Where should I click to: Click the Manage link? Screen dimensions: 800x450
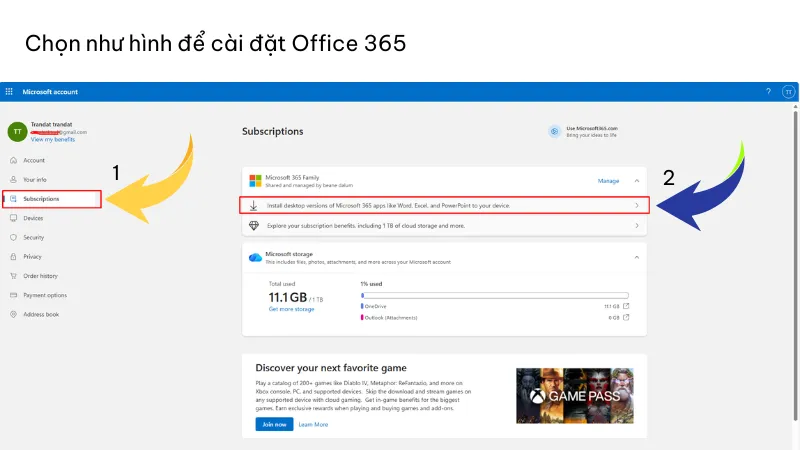[x=608, y=181]
